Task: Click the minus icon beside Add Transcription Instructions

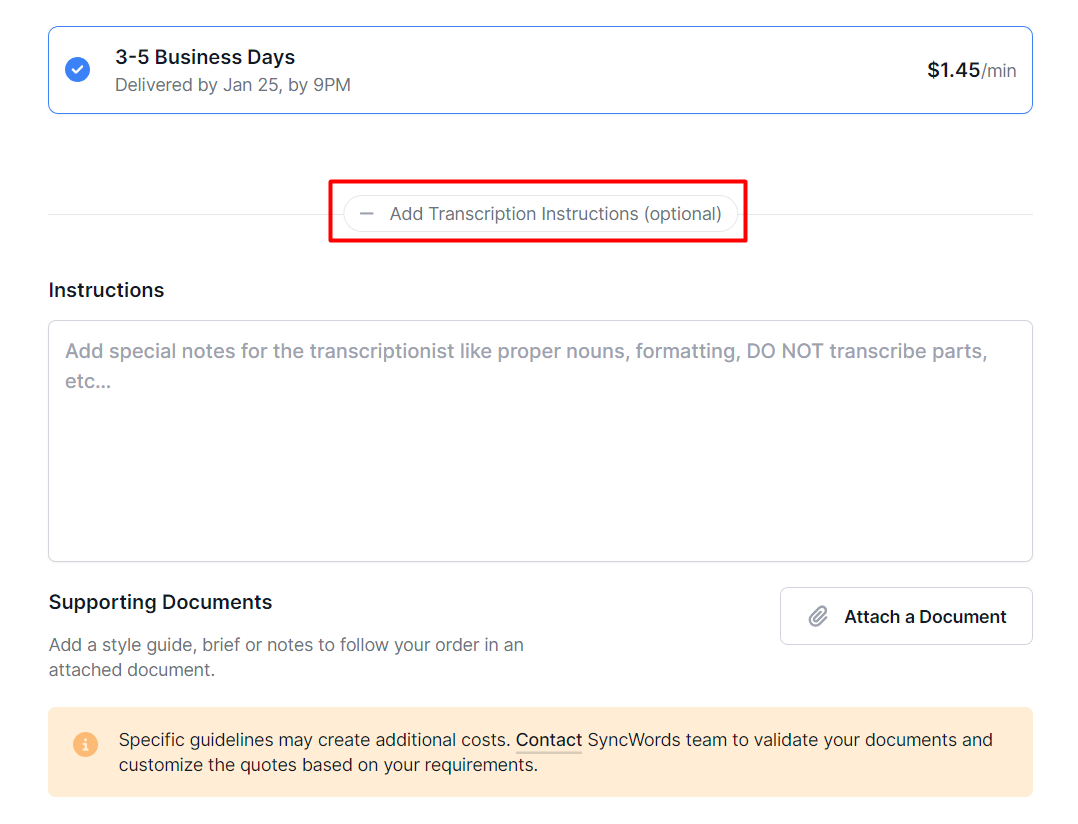Action: click(x=367, y=214)
